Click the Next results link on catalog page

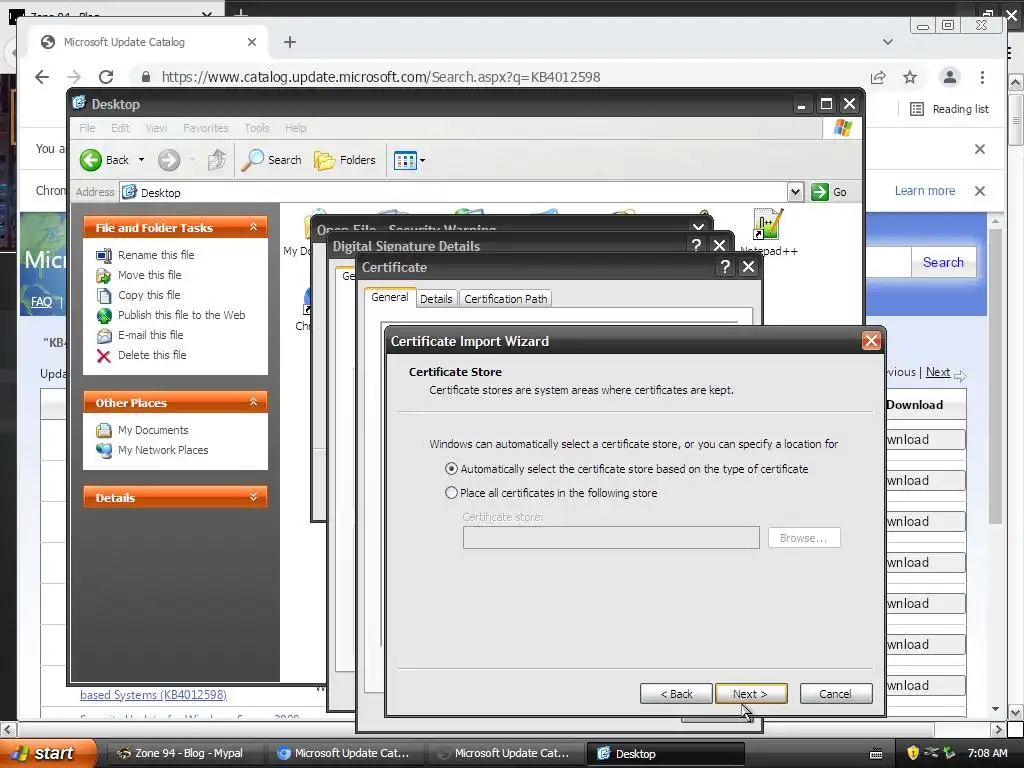(x=938, y=372)
